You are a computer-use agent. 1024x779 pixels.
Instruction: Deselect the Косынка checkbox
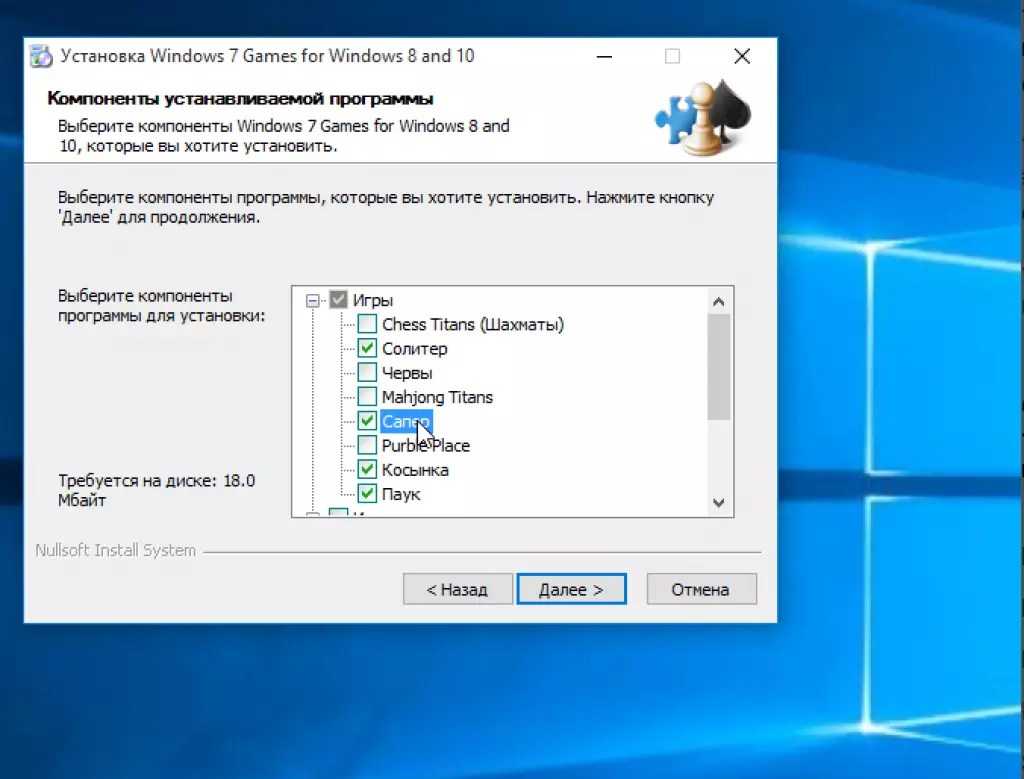tap(367, 470)
